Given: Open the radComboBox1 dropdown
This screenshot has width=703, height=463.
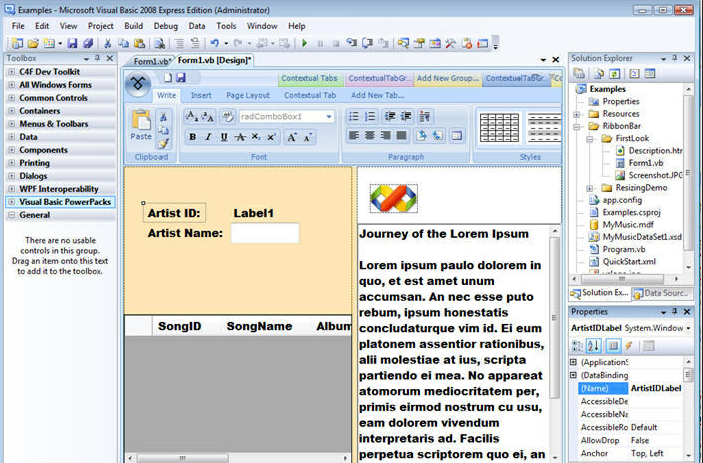Looking at the screenshot, I should (329, 117).
